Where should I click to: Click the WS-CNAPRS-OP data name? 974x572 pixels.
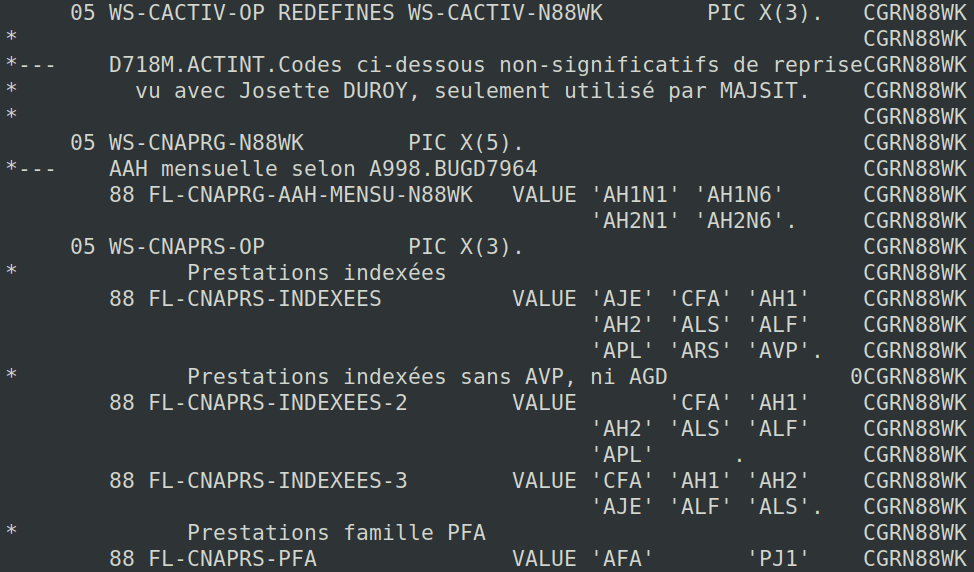point(187,247)
